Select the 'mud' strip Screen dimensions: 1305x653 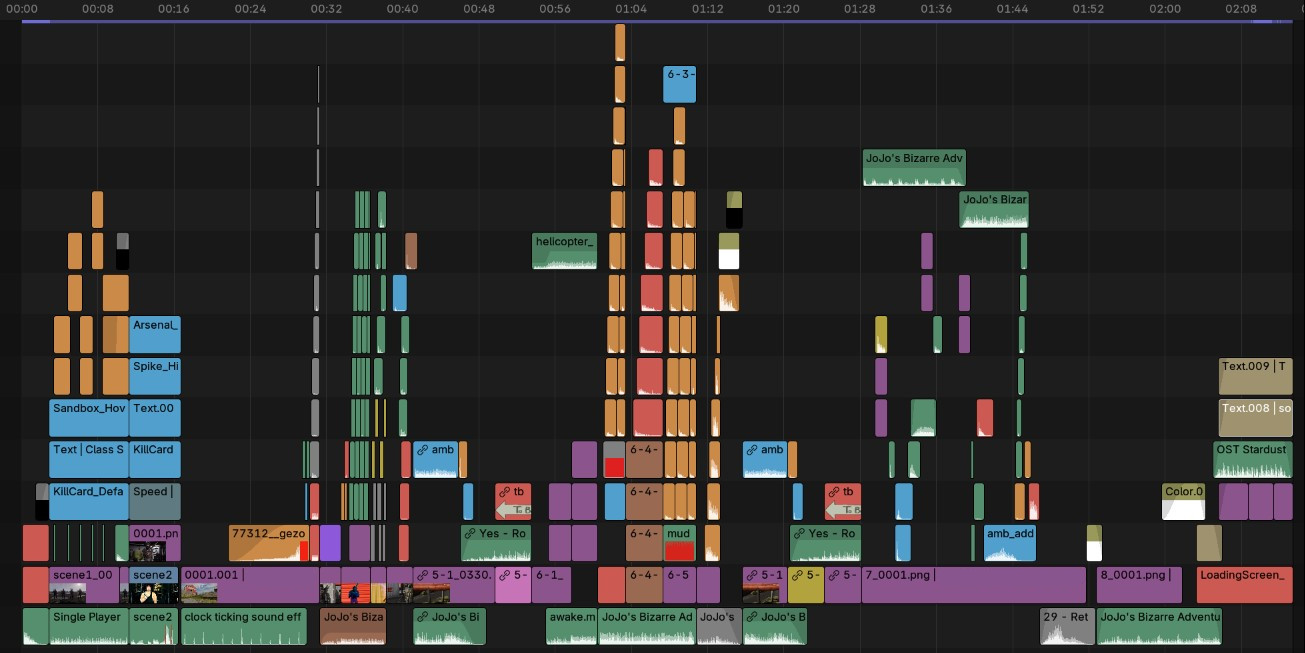coord(679,544)
